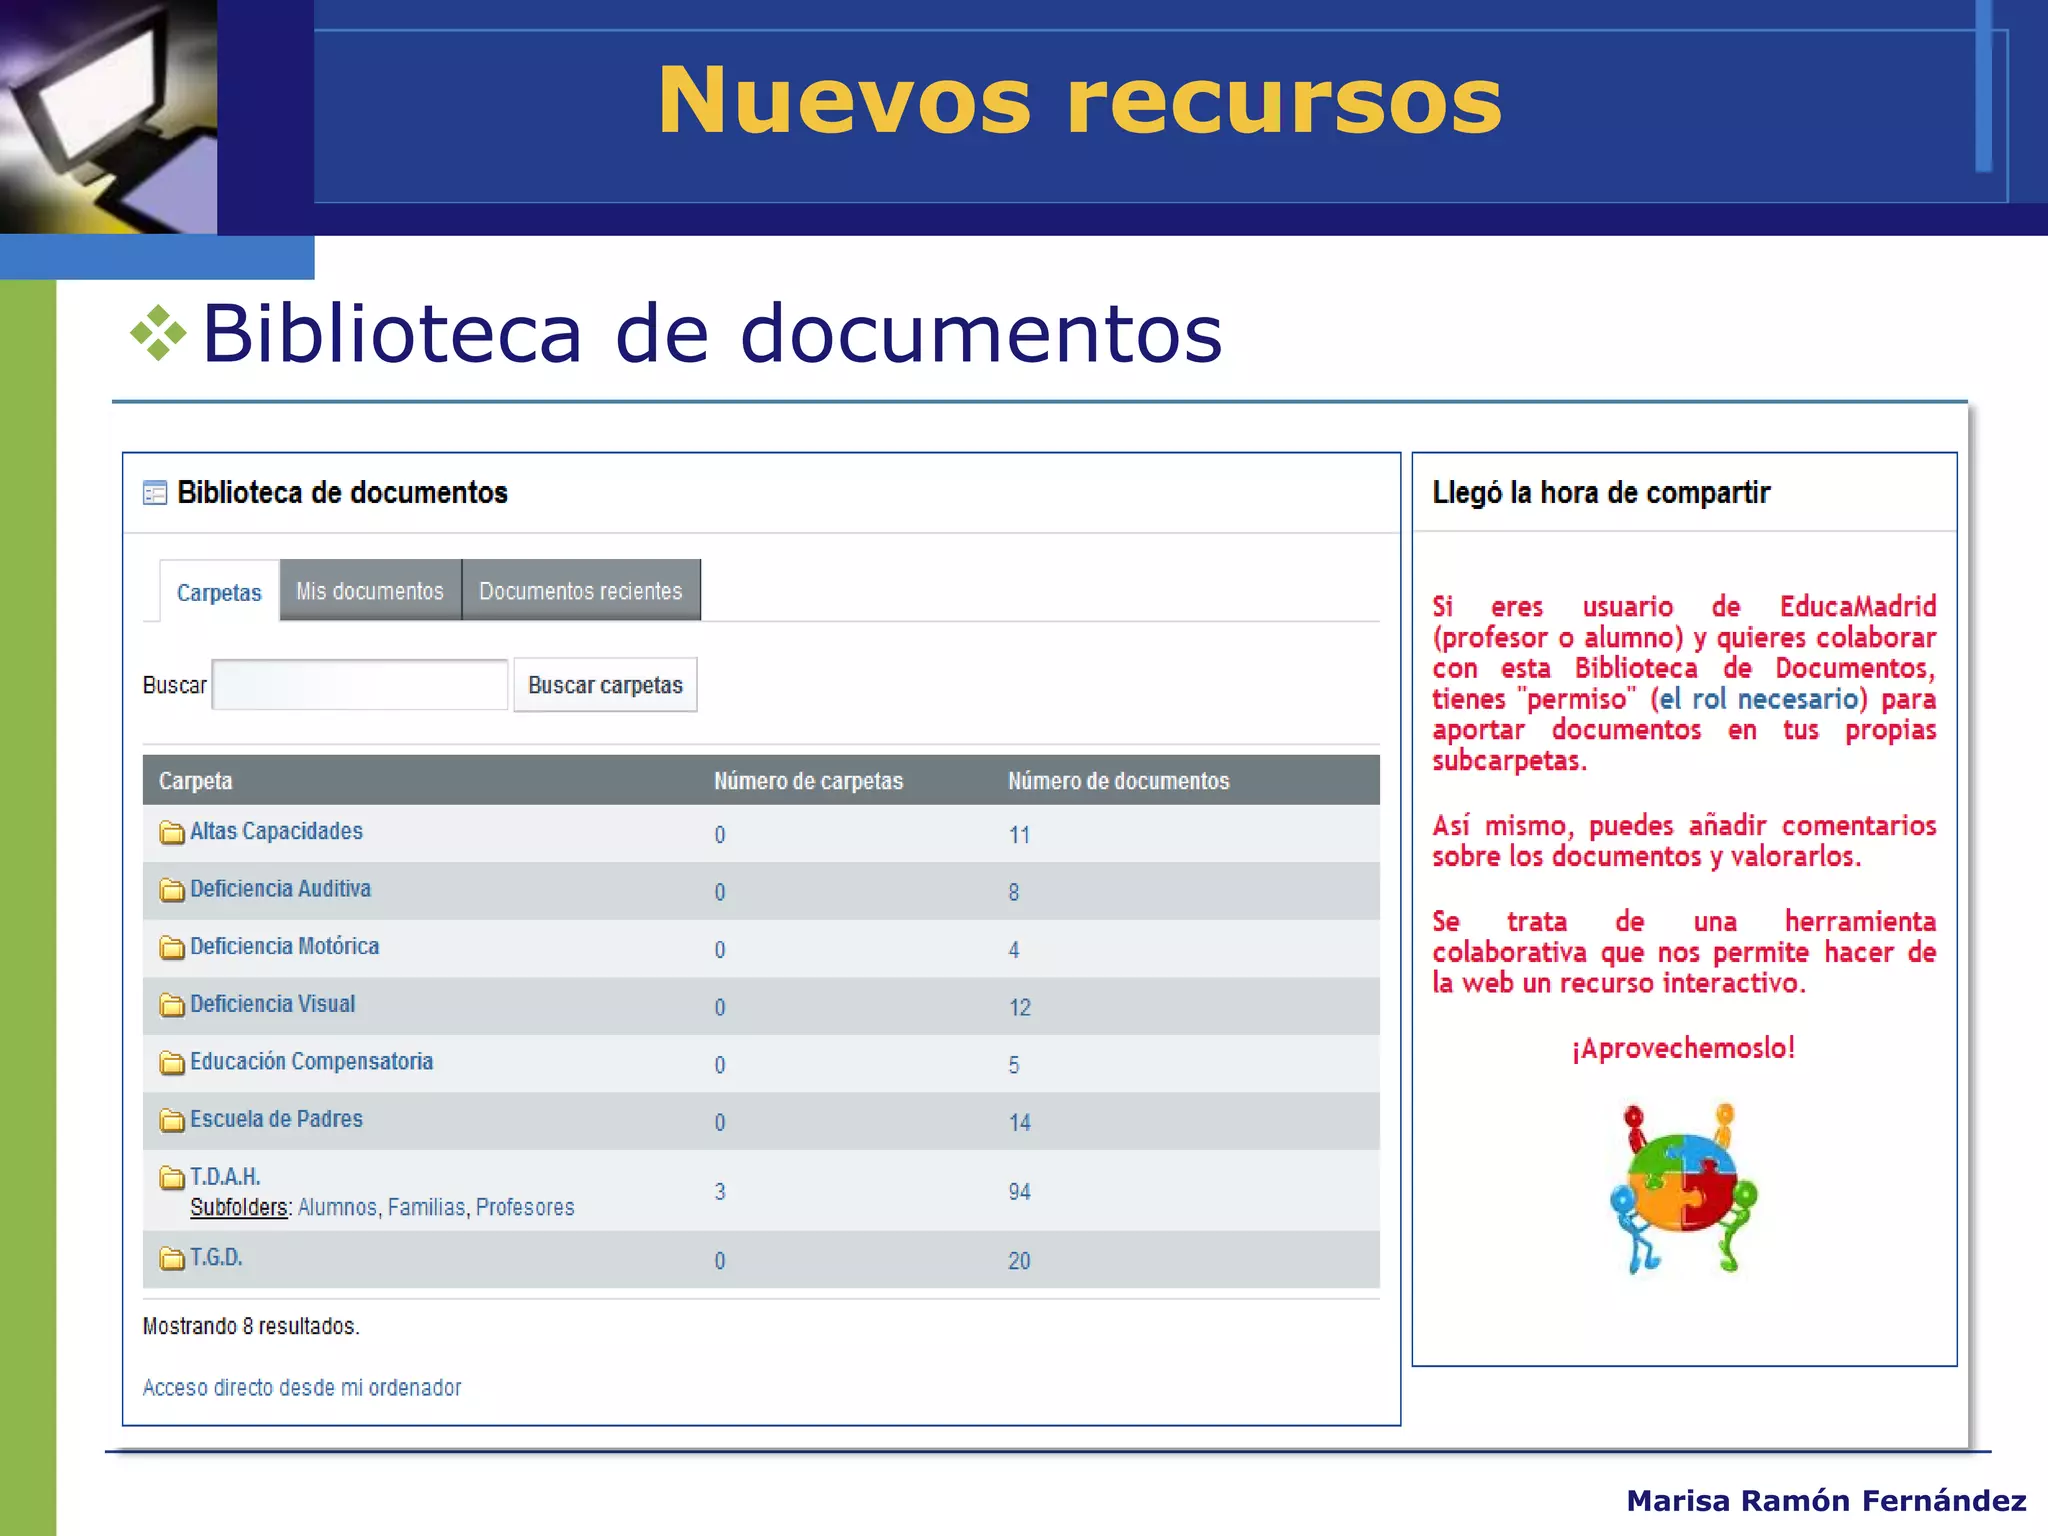Image resolution: width=2048 pixels, height=1536 pixels.
Task: Click document count 8 for Deficiencia Auditiva
Action: click(x=1014, y=892)
